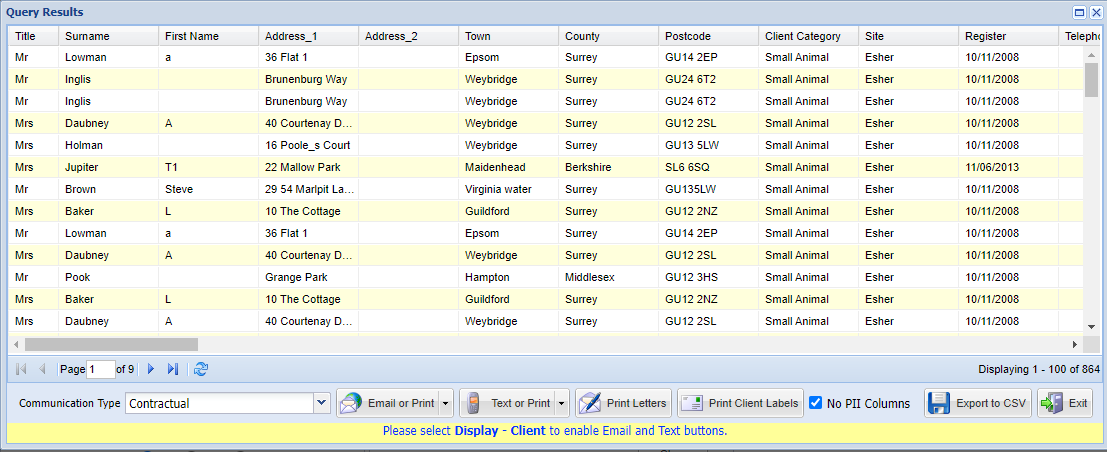This screenshot has height=452, width=1107.
Task: Maximize the Query Results window
Action: point(1079,12)
